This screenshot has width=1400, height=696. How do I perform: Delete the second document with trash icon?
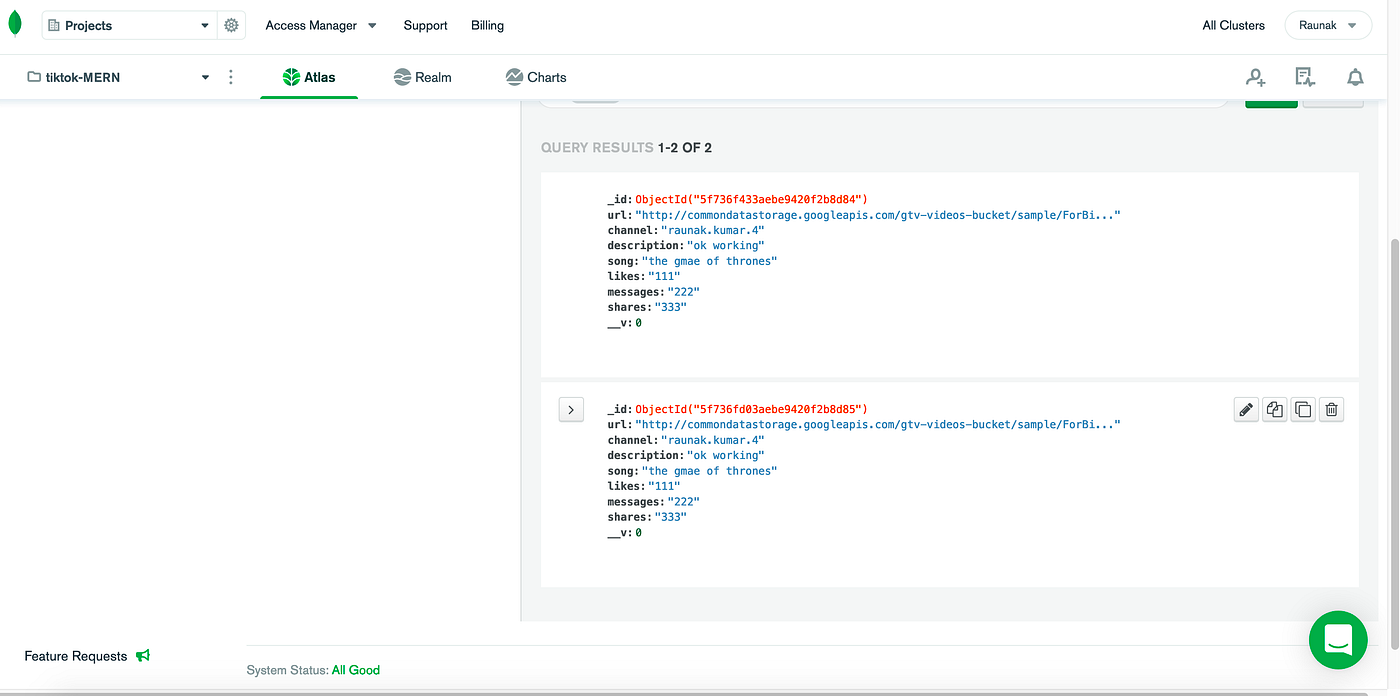(x=1331, y=409)
